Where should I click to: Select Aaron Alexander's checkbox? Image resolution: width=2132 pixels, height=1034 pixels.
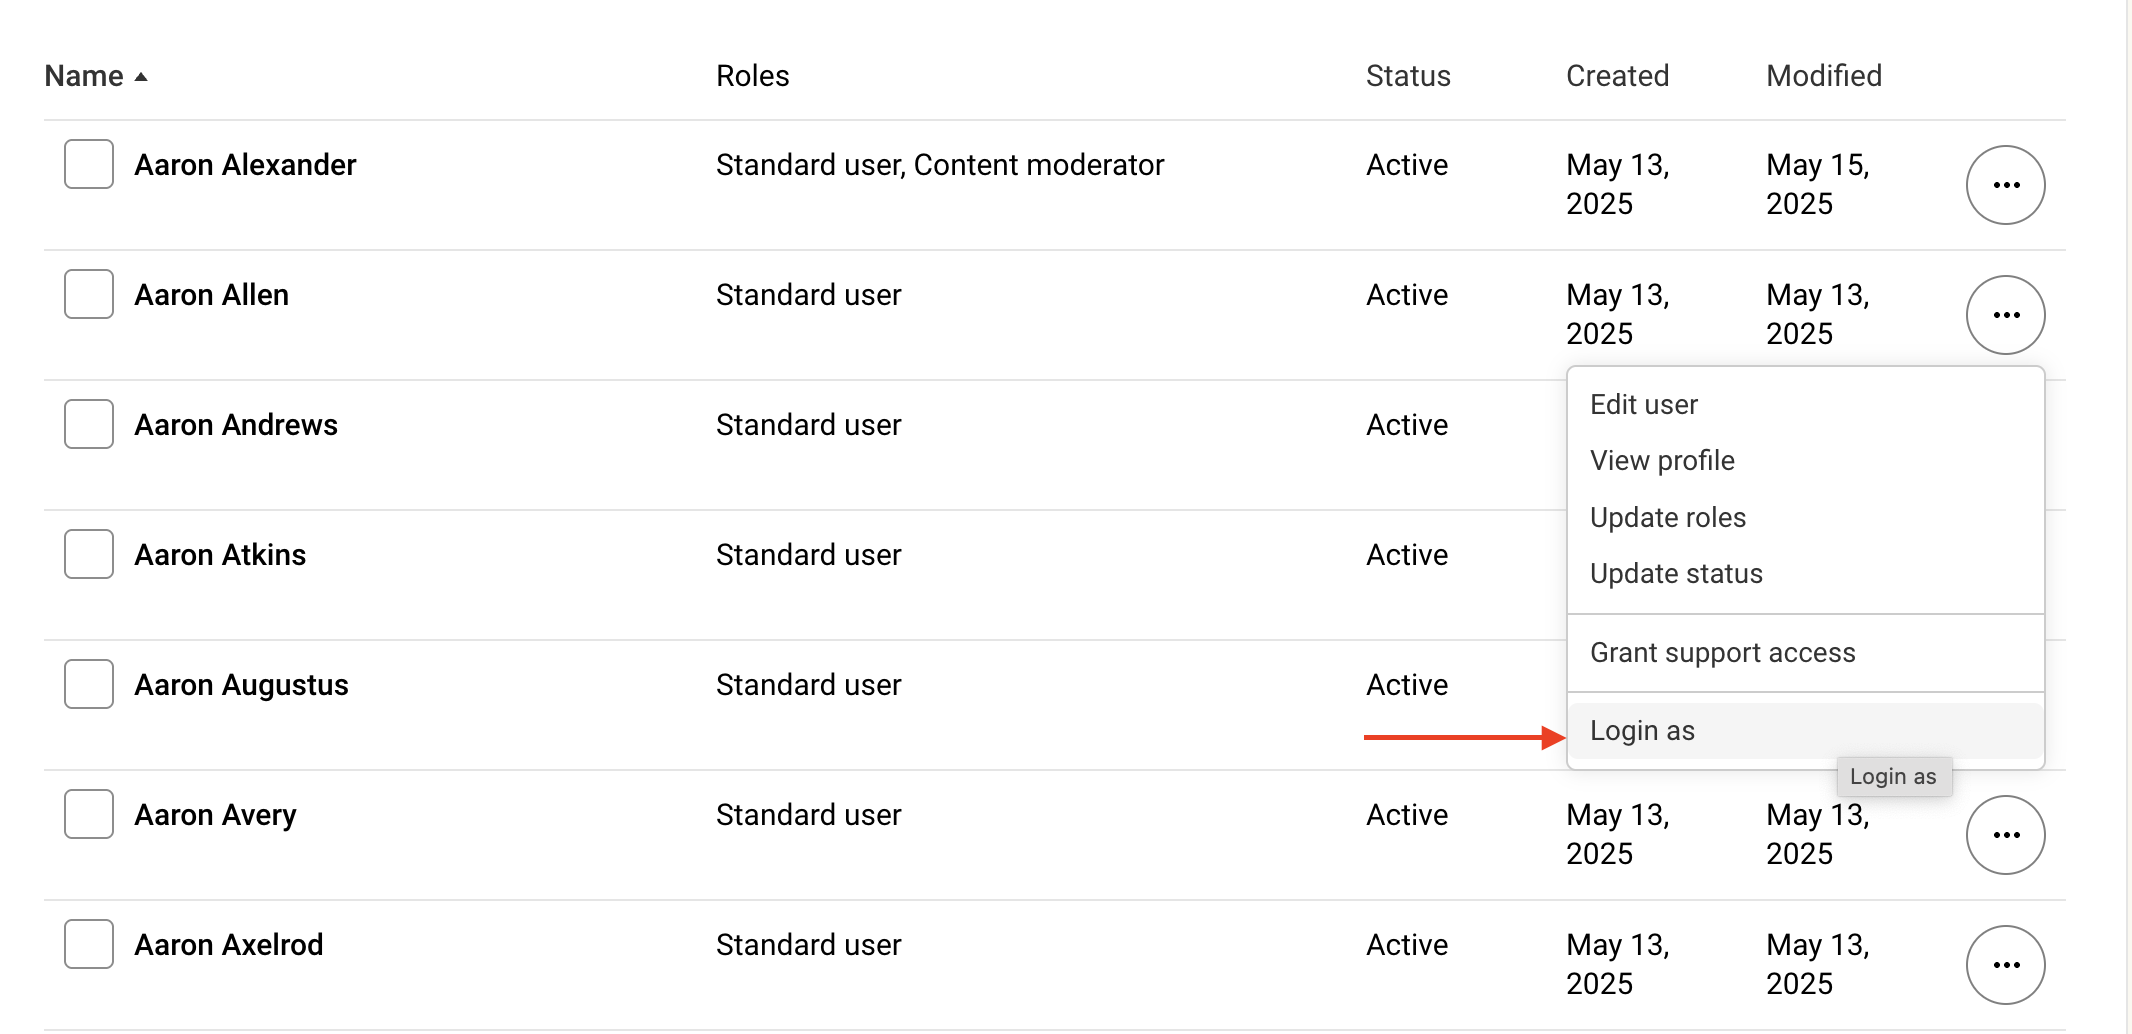[89, 164]
